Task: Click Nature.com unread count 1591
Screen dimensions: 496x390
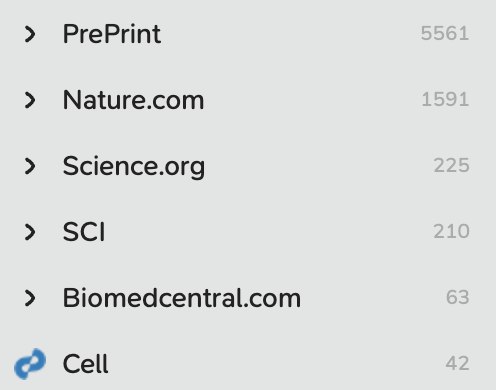Action: click(445, 99)
